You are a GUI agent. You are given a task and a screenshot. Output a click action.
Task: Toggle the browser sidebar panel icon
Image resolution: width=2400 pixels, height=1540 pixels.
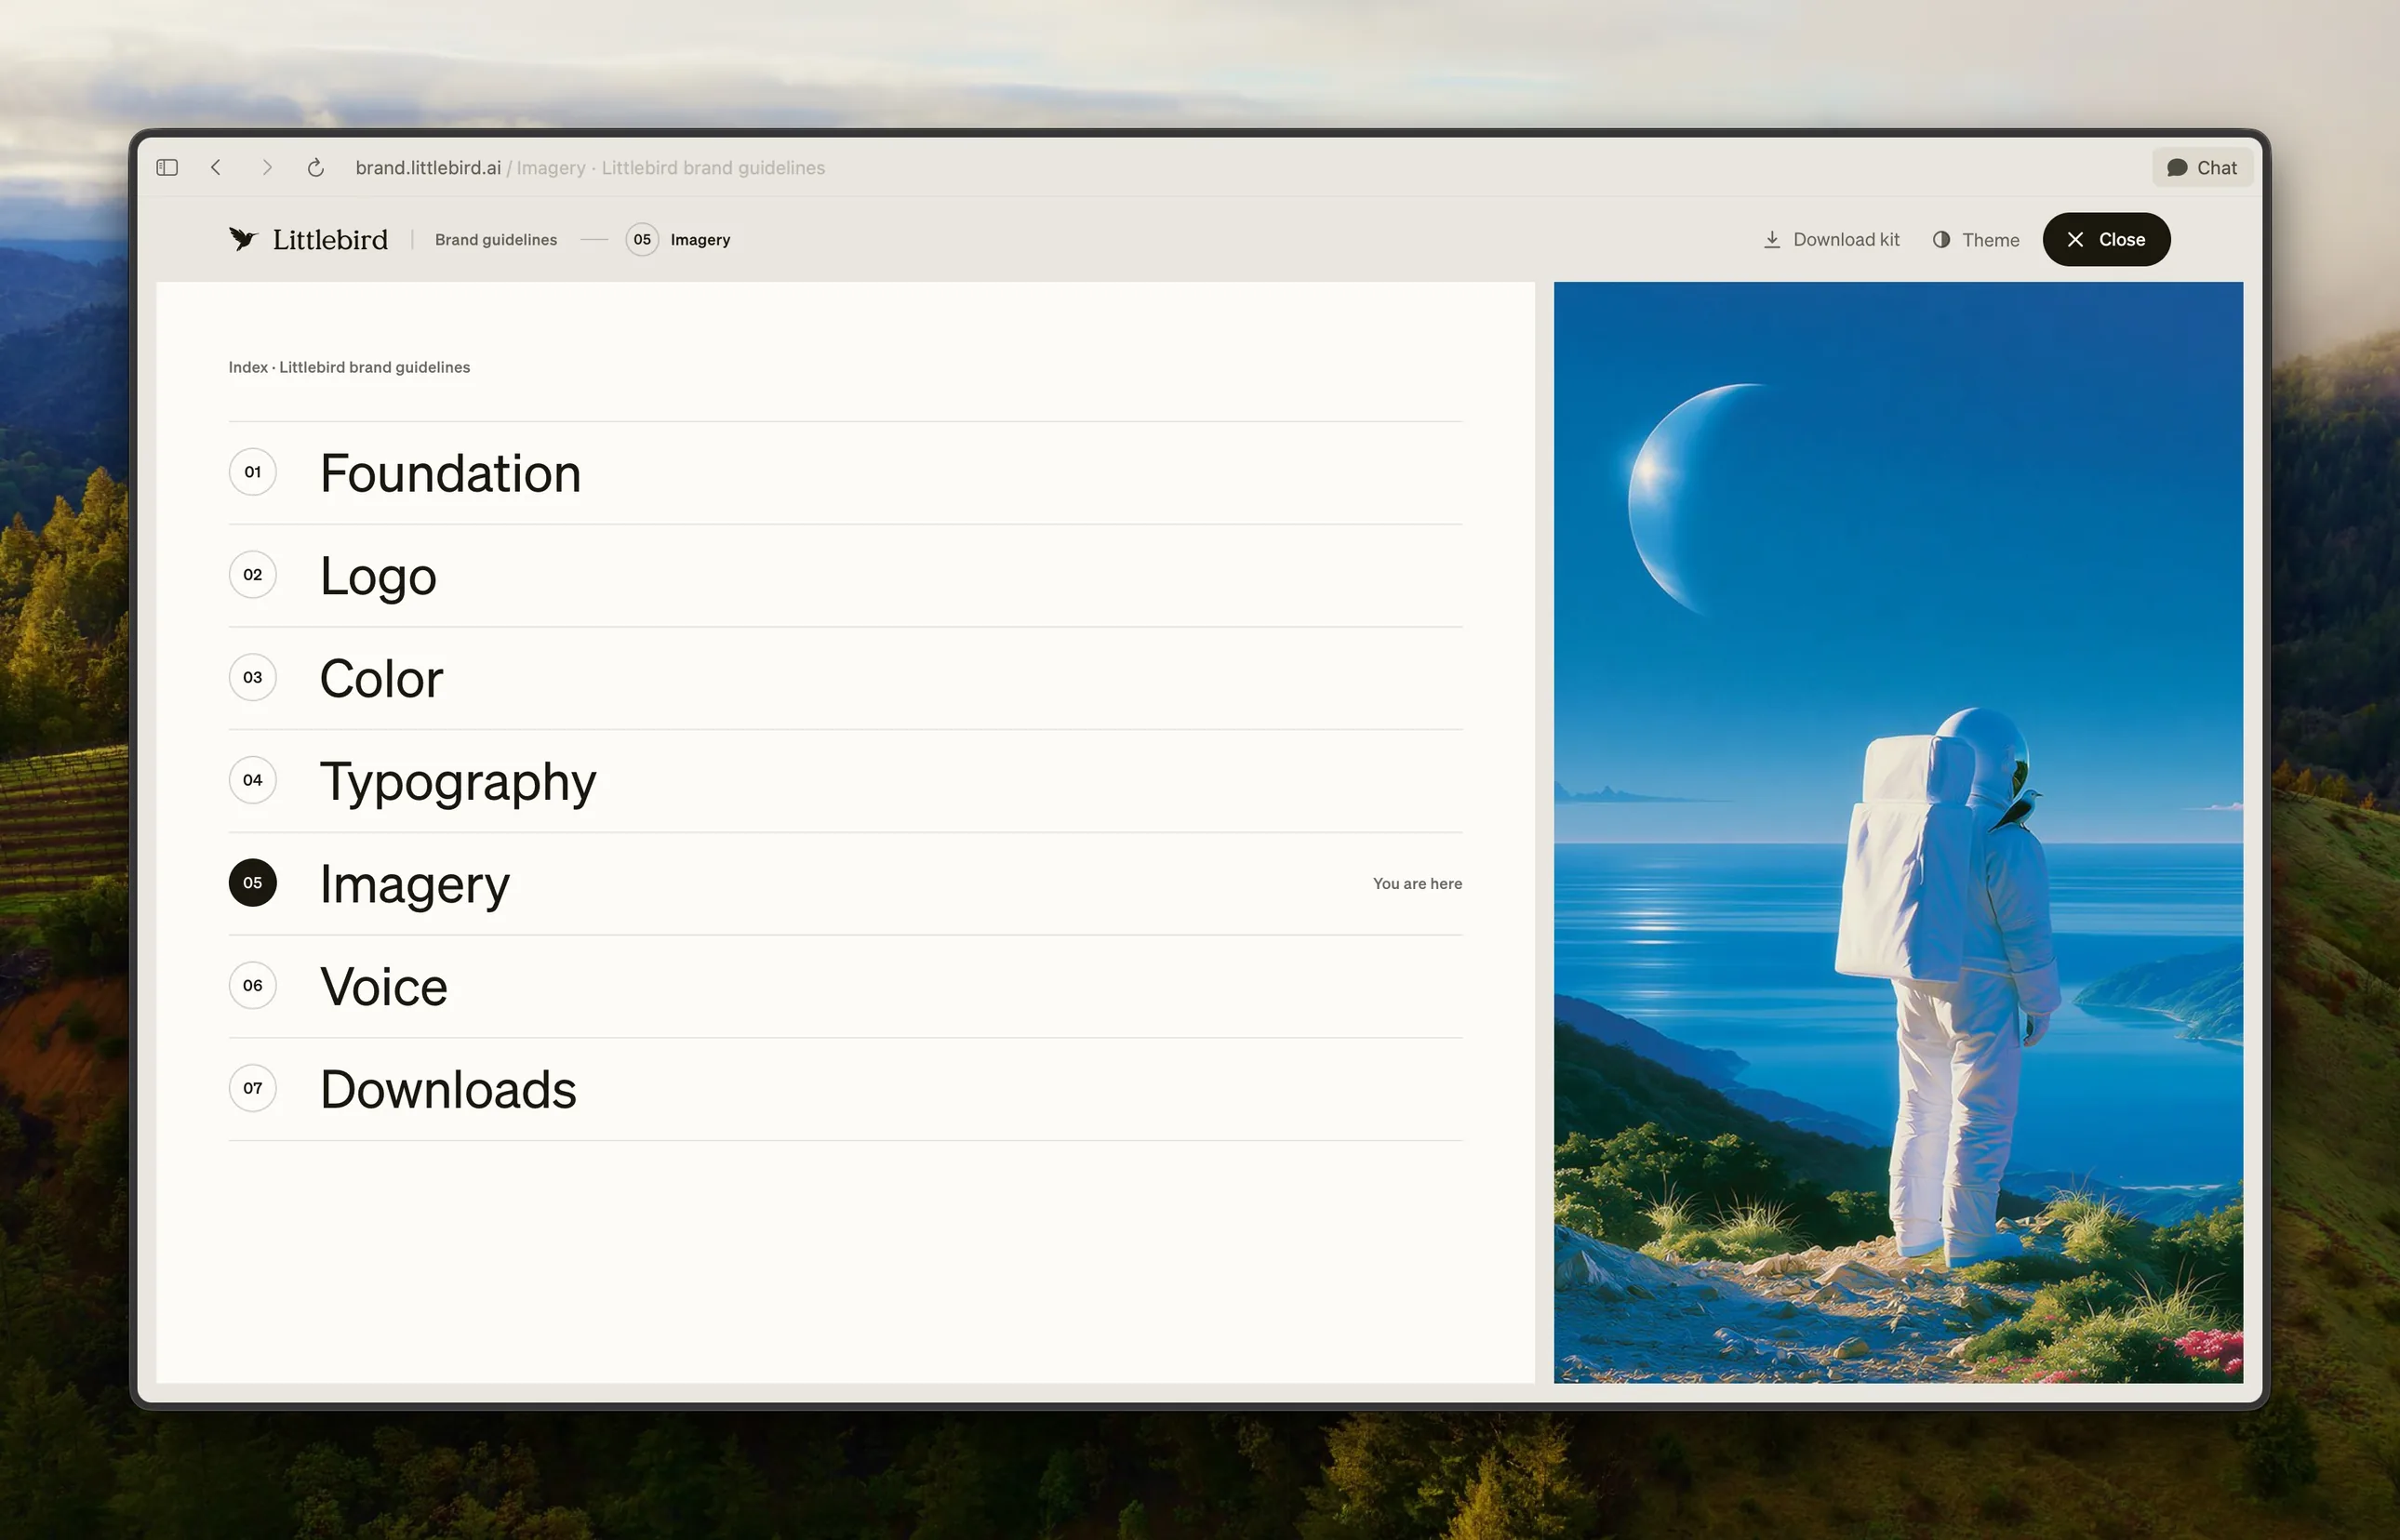coord(167,167)
